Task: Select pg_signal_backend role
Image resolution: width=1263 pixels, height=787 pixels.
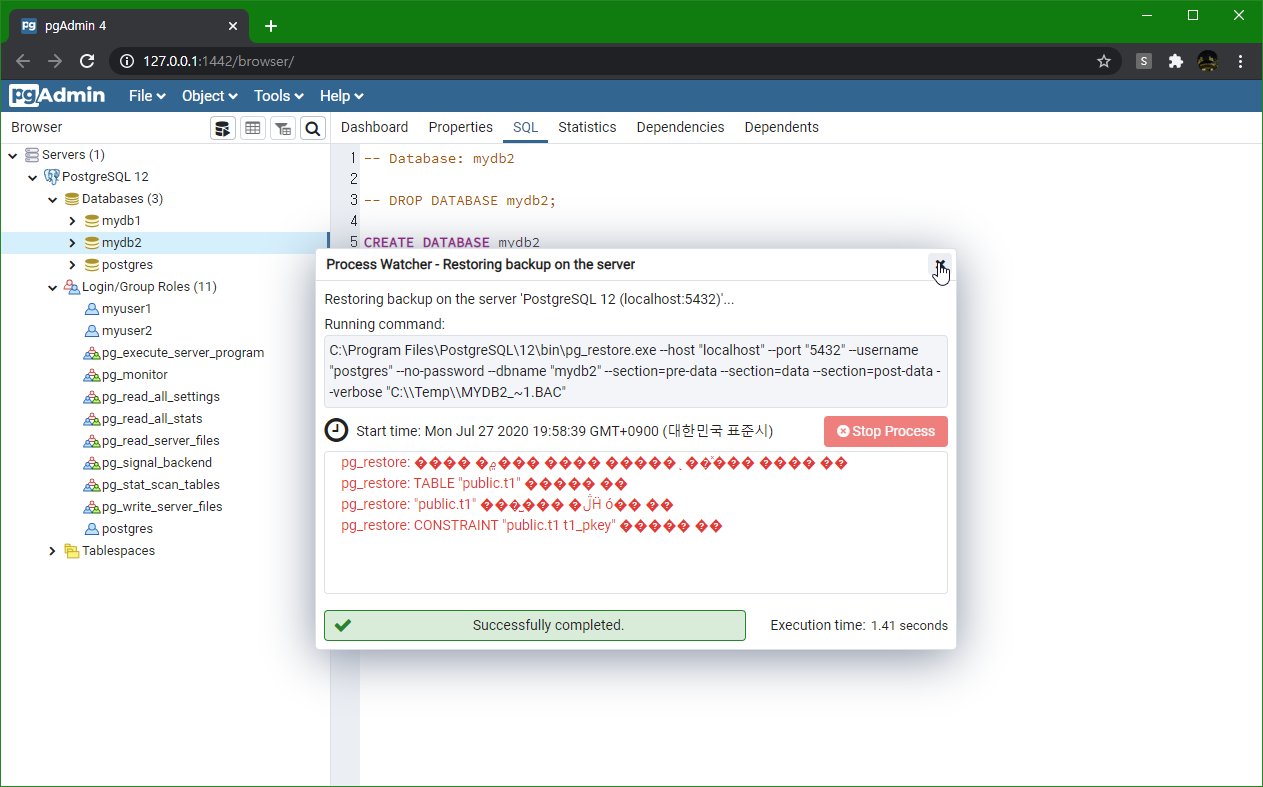Action: tap(156, 463)
